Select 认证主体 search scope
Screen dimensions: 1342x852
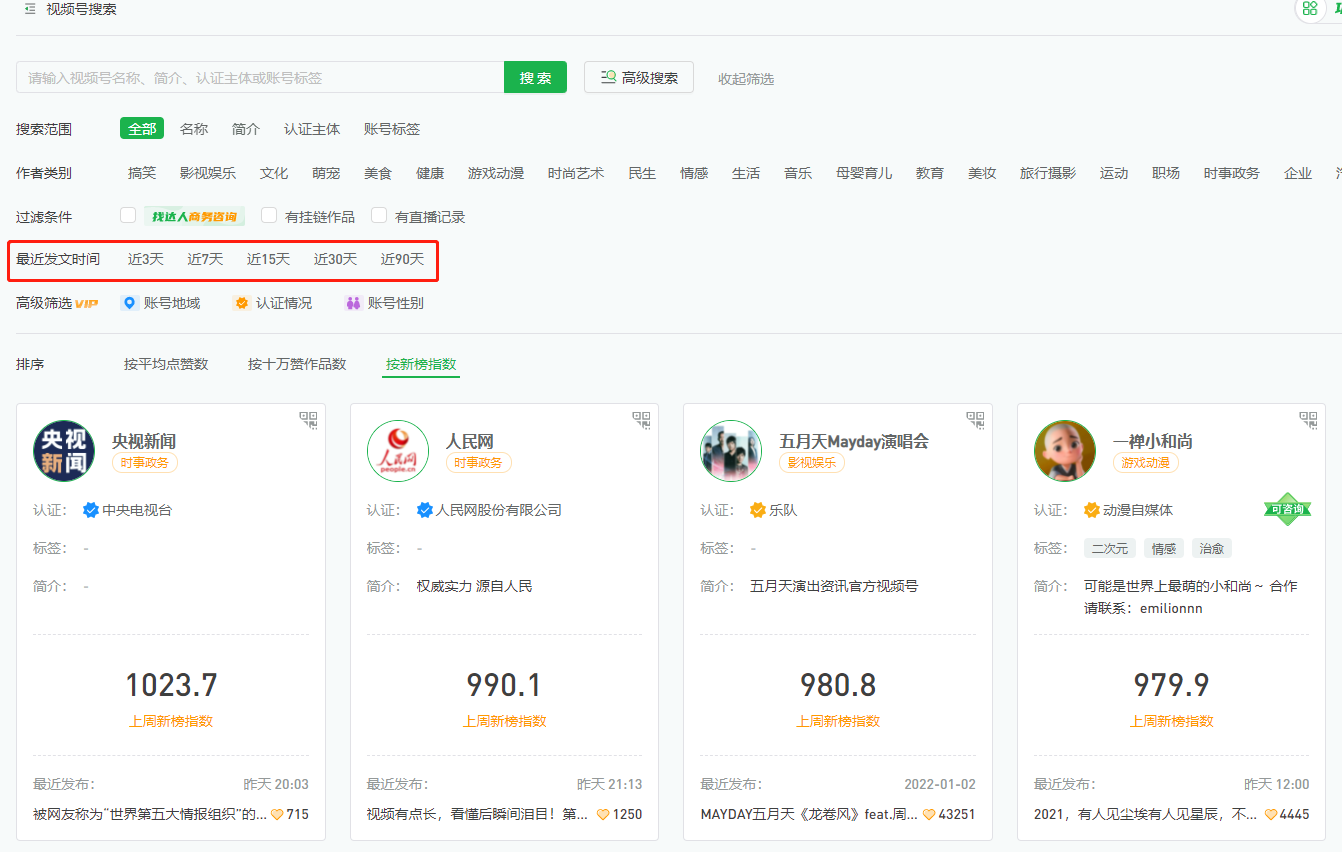pos(312,129)
